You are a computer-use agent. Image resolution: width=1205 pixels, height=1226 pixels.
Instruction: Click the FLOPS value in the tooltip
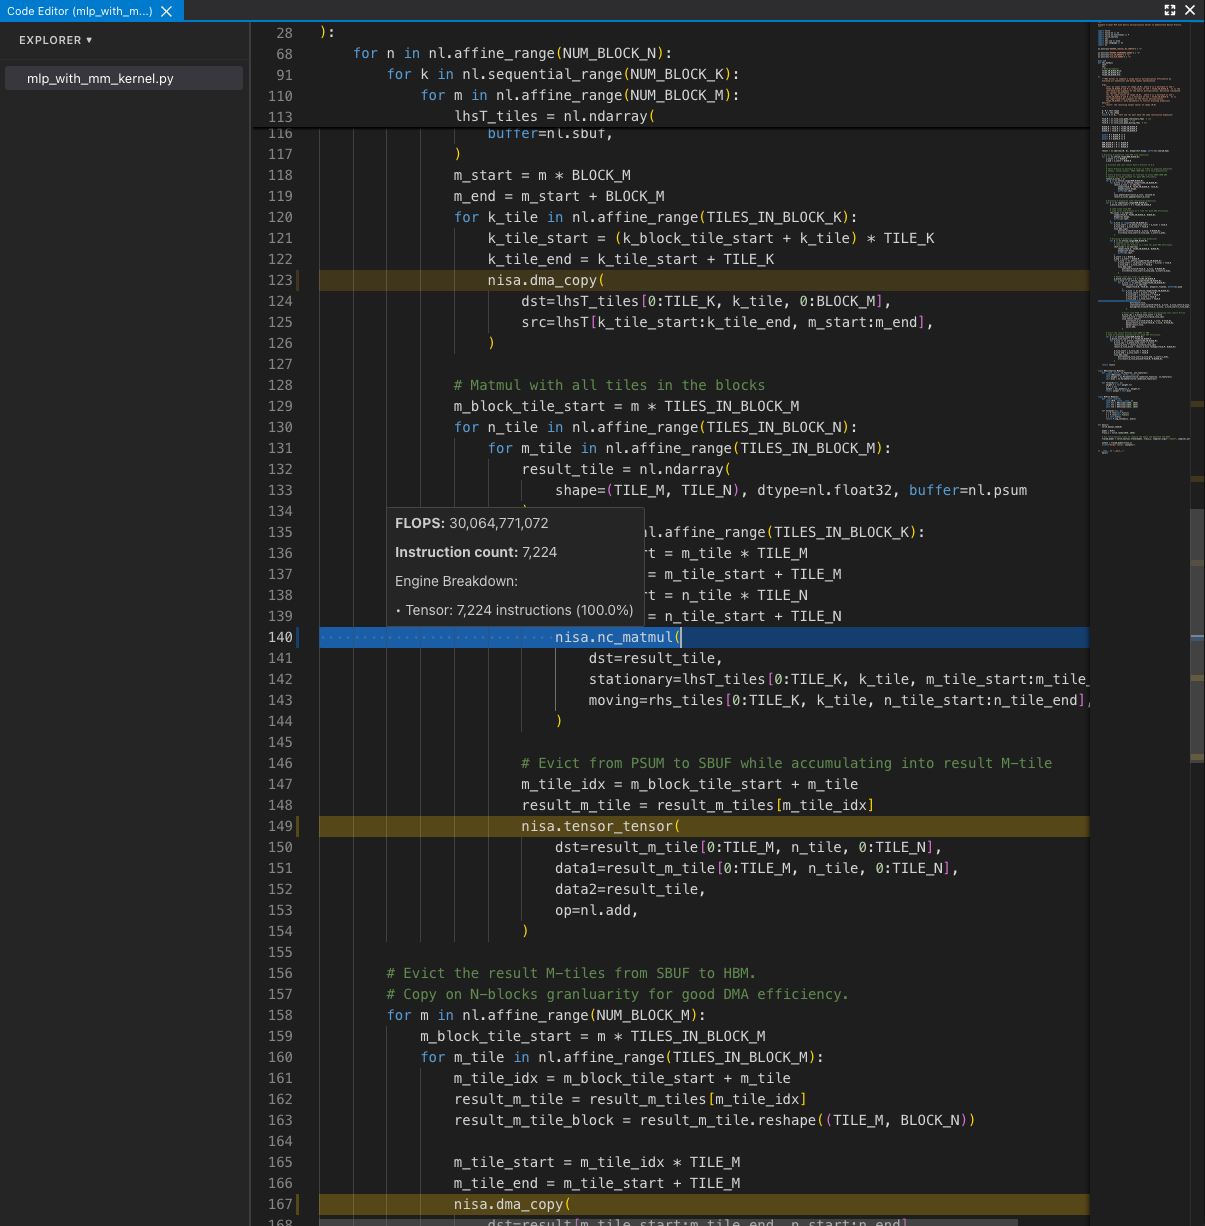pyautogui.click(x=499, y=523)
